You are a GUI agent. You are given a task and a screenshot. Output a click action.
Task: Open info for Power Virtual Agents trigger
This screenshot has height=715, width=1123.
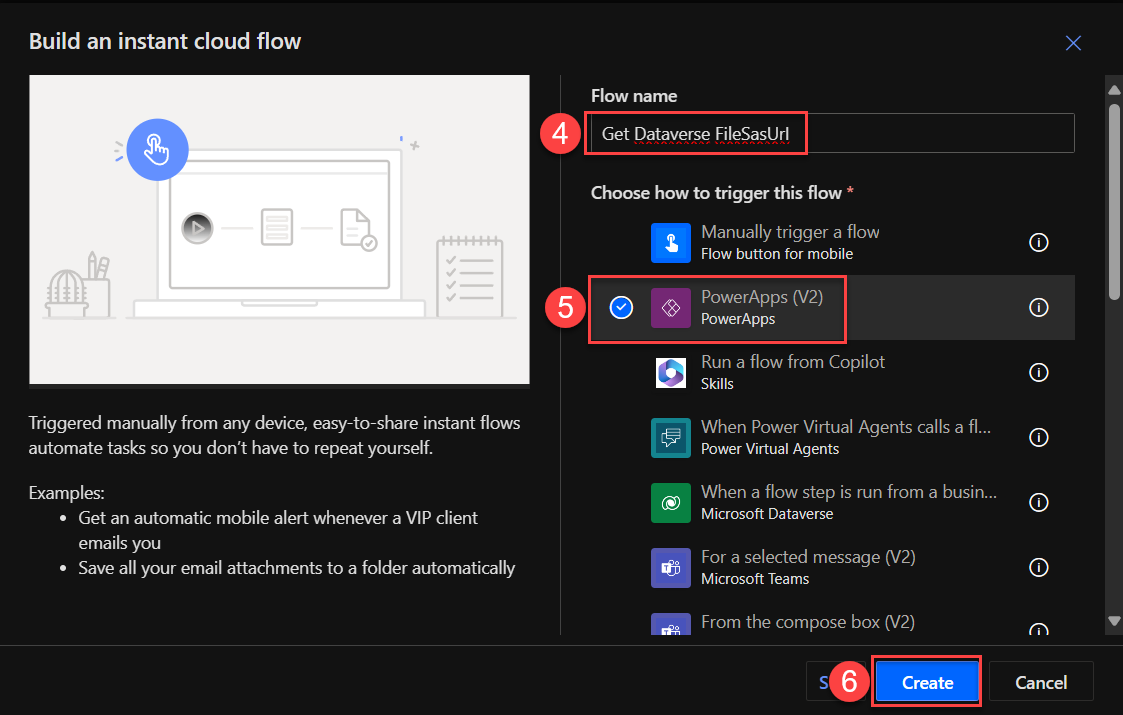click(x=1038, y=437)
